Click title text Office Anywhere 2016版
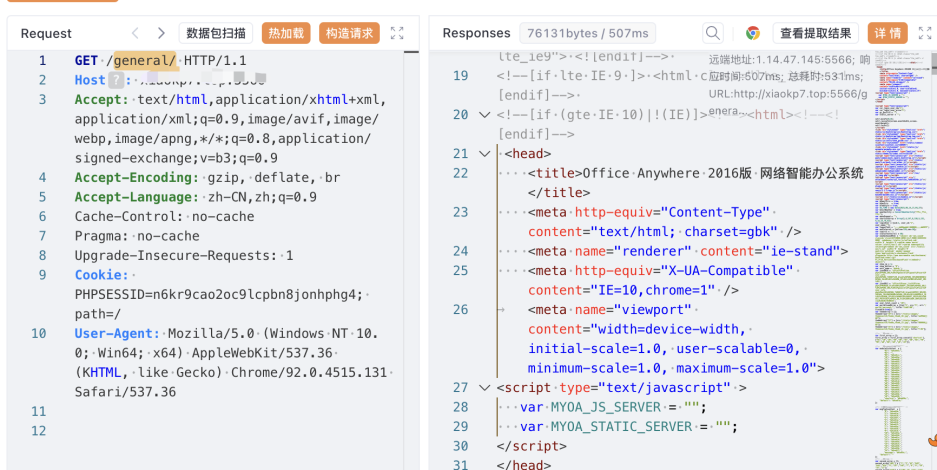This screenshot has width=937, height=470. click(x=667, y=173)
